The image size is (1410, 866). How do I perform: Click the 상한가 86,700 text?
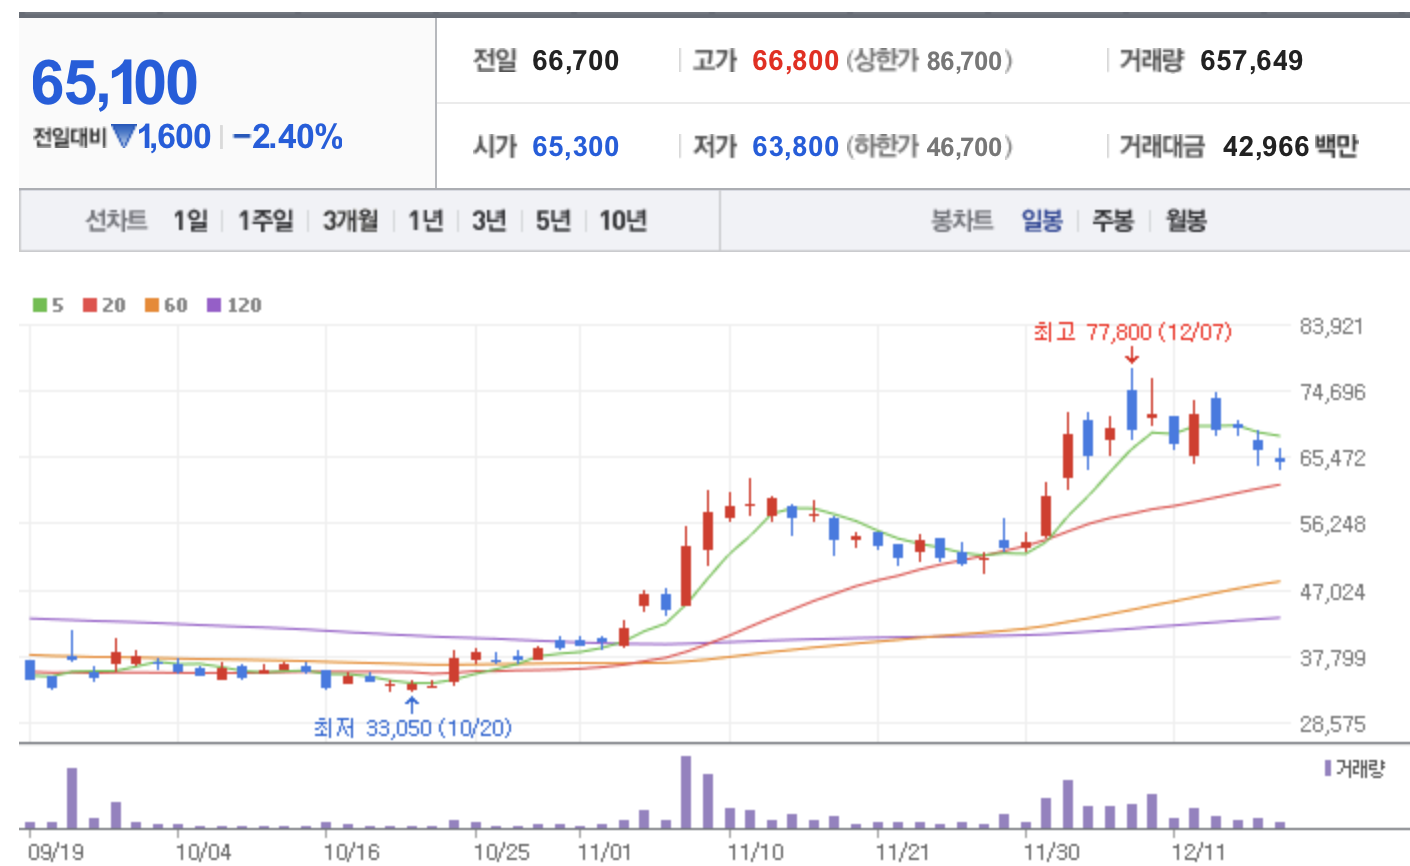929,61
